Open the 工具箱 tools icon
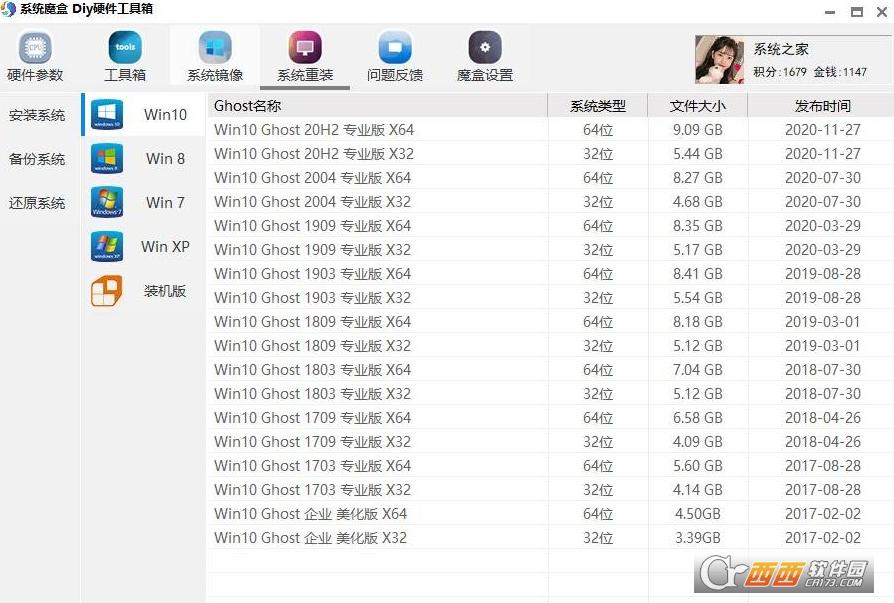Screen dimensions: 894x603 [x=125, y=47]
